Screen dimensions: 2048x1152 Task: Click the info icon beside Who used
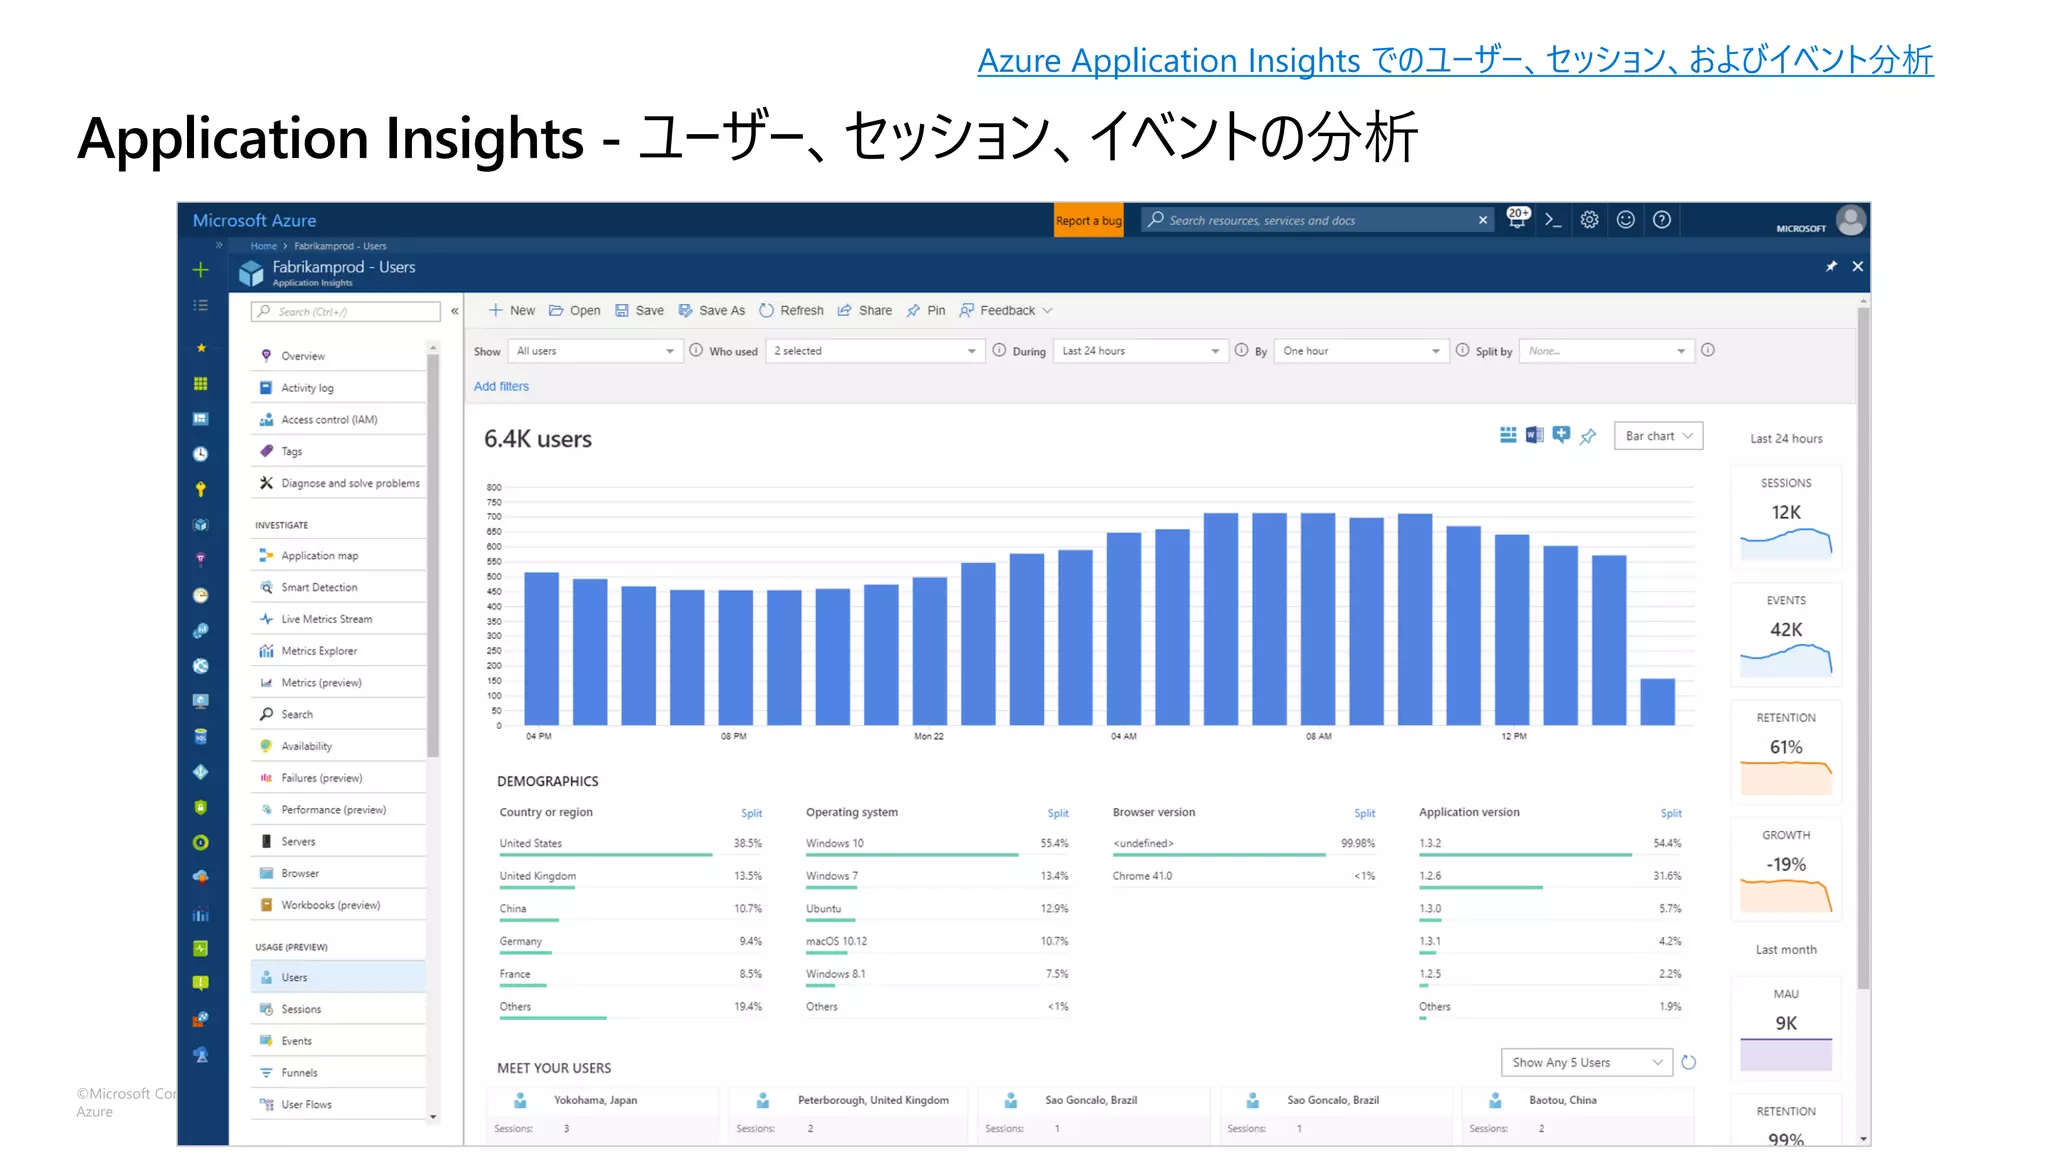(x=695, y=350)
